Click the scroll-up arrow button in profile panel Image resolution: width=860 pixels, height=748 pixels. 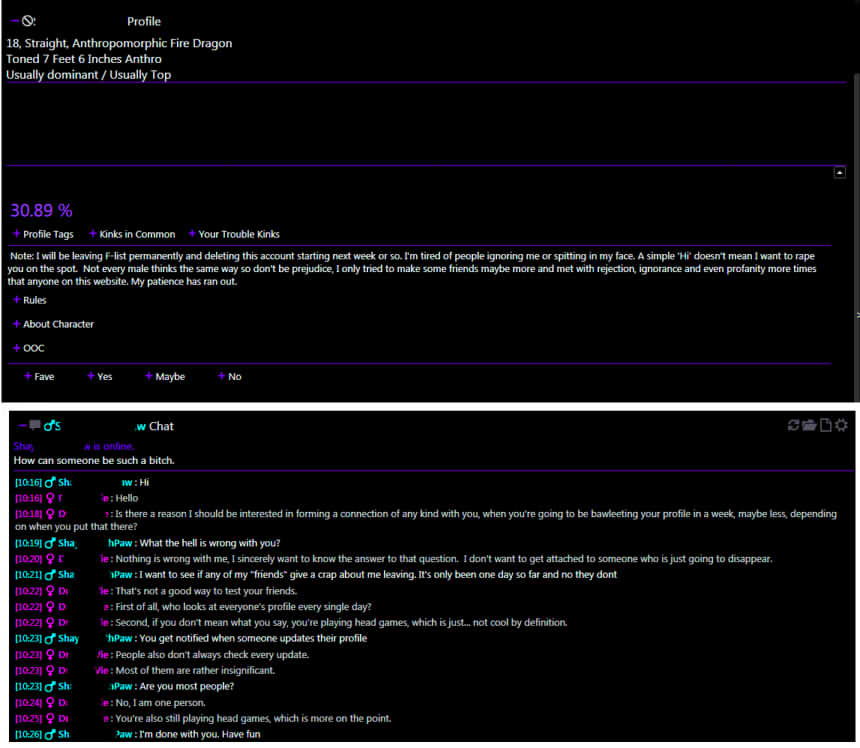click(840, 172)
